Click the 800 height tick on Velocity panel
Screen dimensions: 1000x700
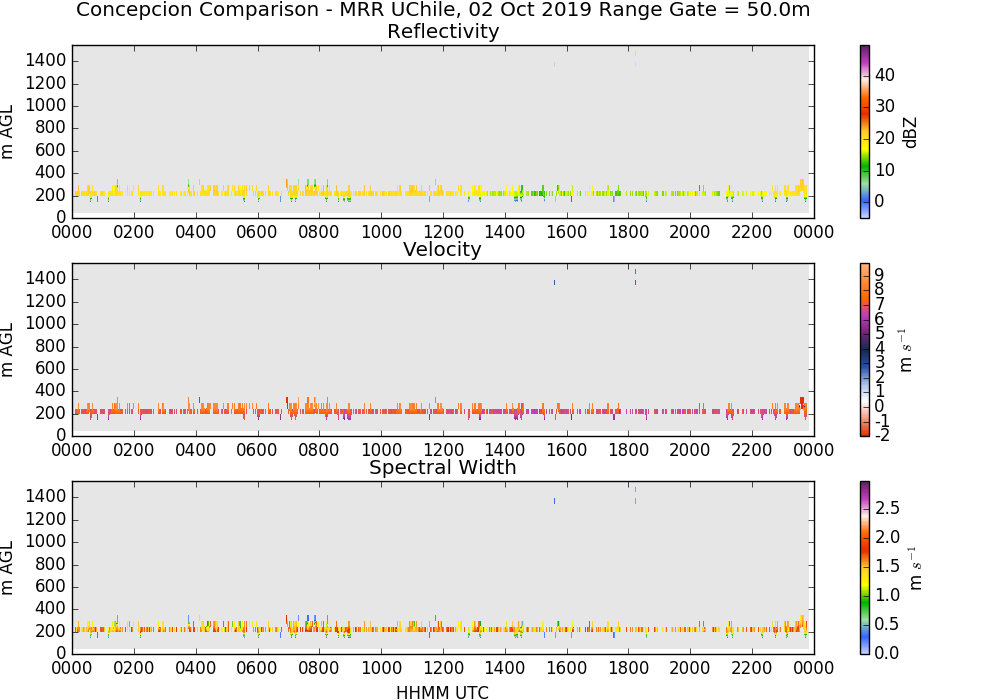pos(50,346)
